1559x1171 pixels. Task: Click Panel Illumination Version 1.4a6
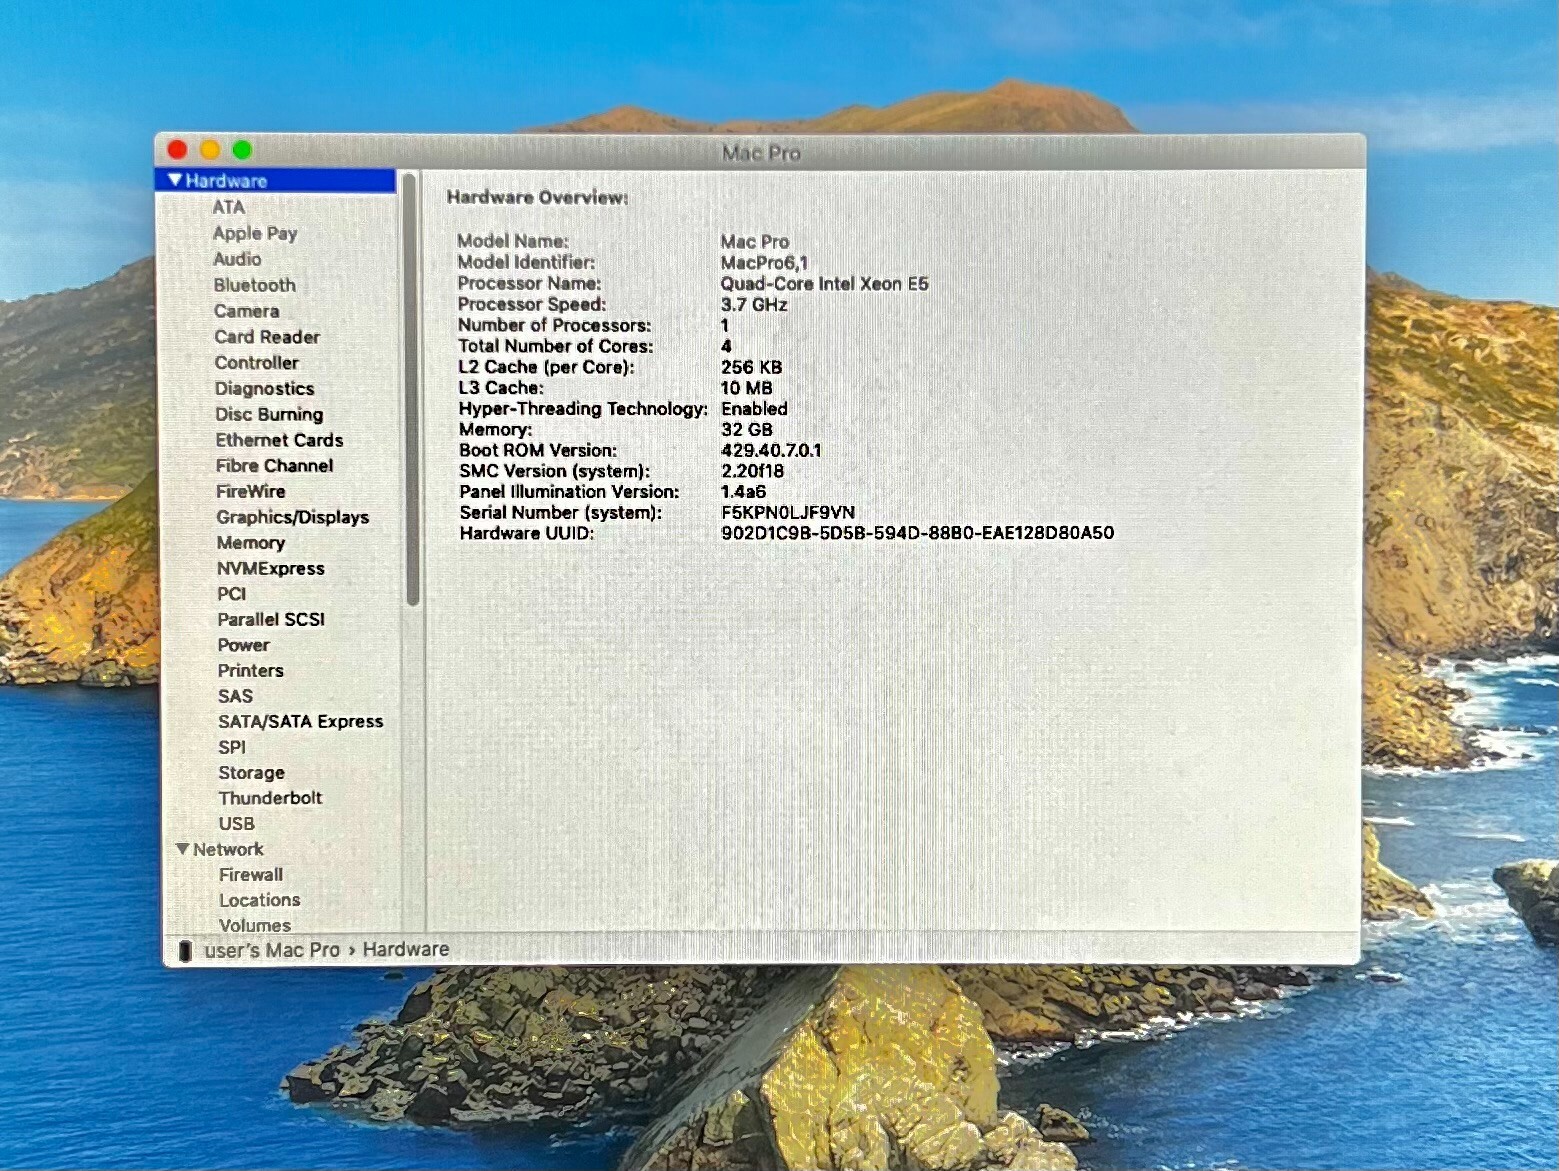point(743,492)
